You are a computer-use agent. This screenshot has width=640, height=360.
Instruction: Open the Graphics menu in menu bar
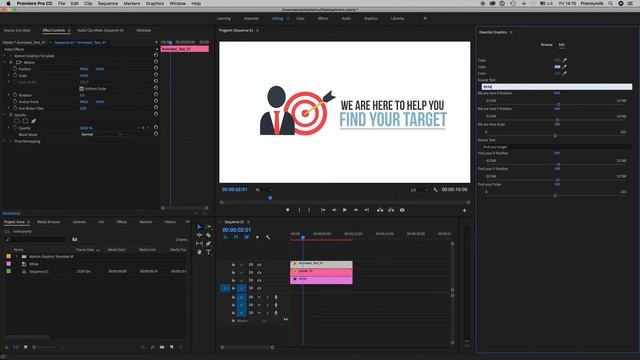click(x=155, y=3)
